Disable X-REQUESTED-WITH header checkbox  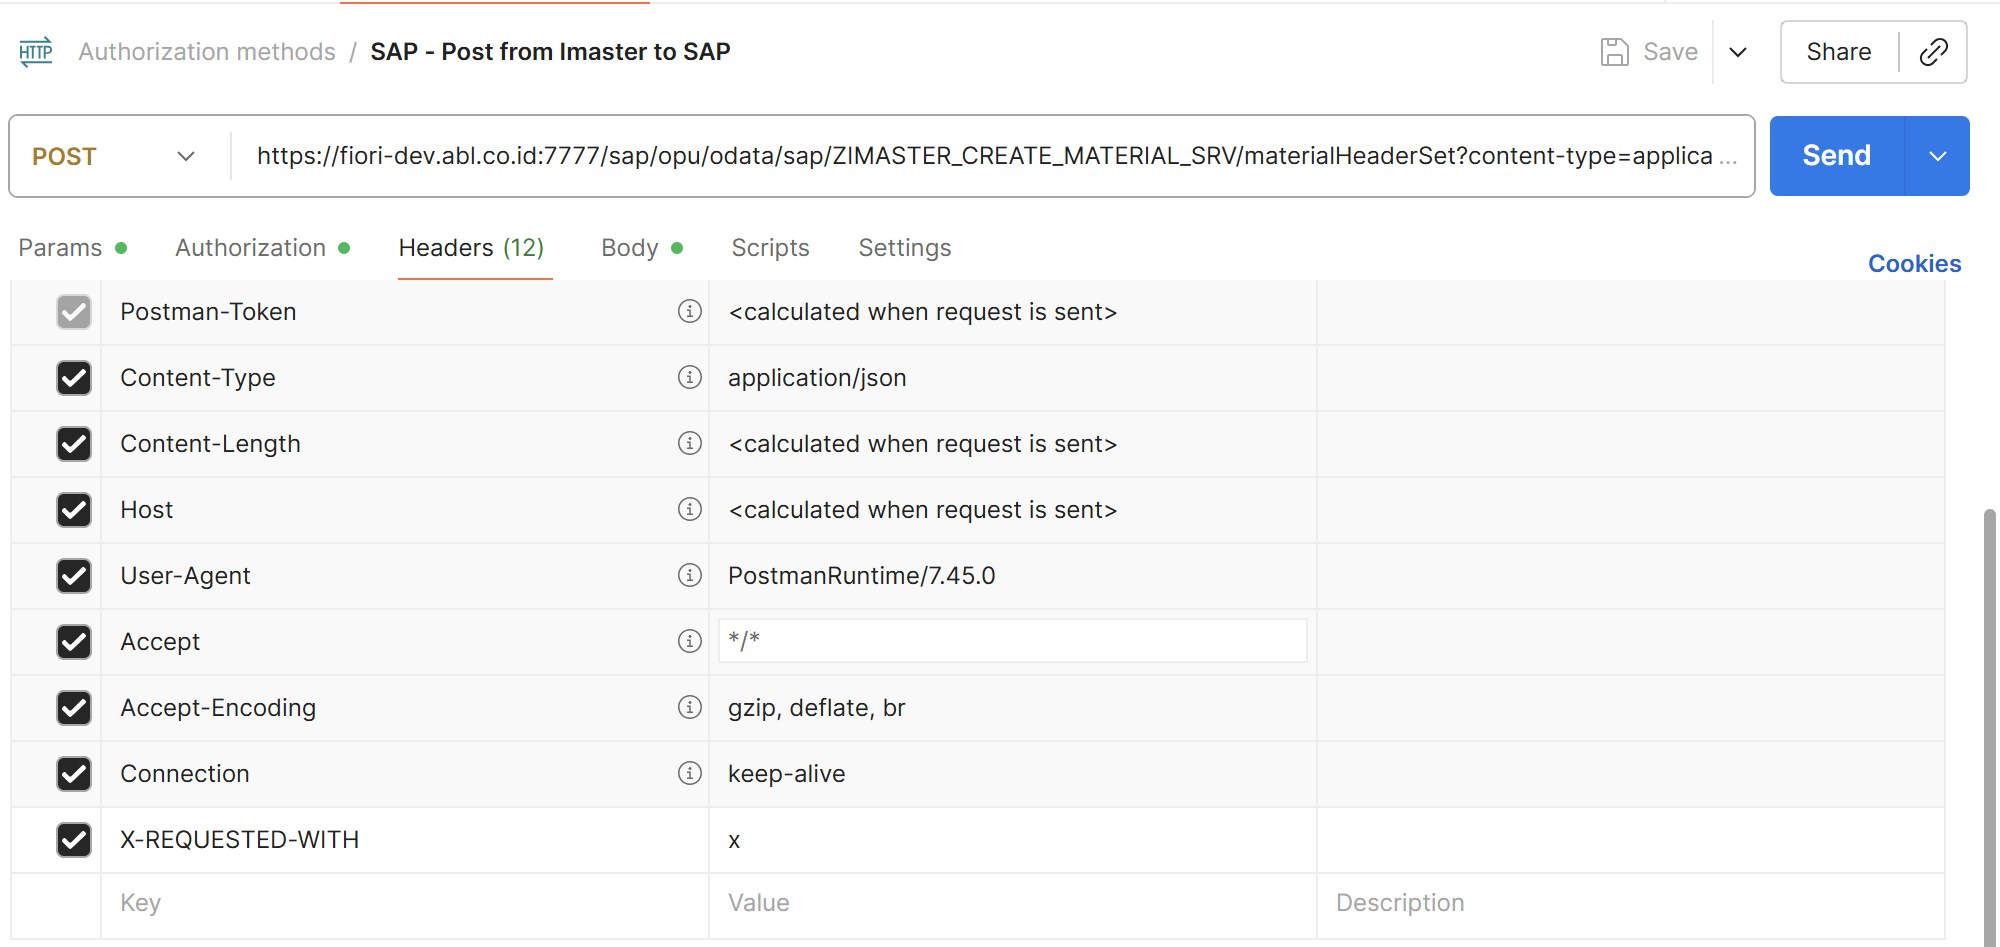tap(74, 840)
